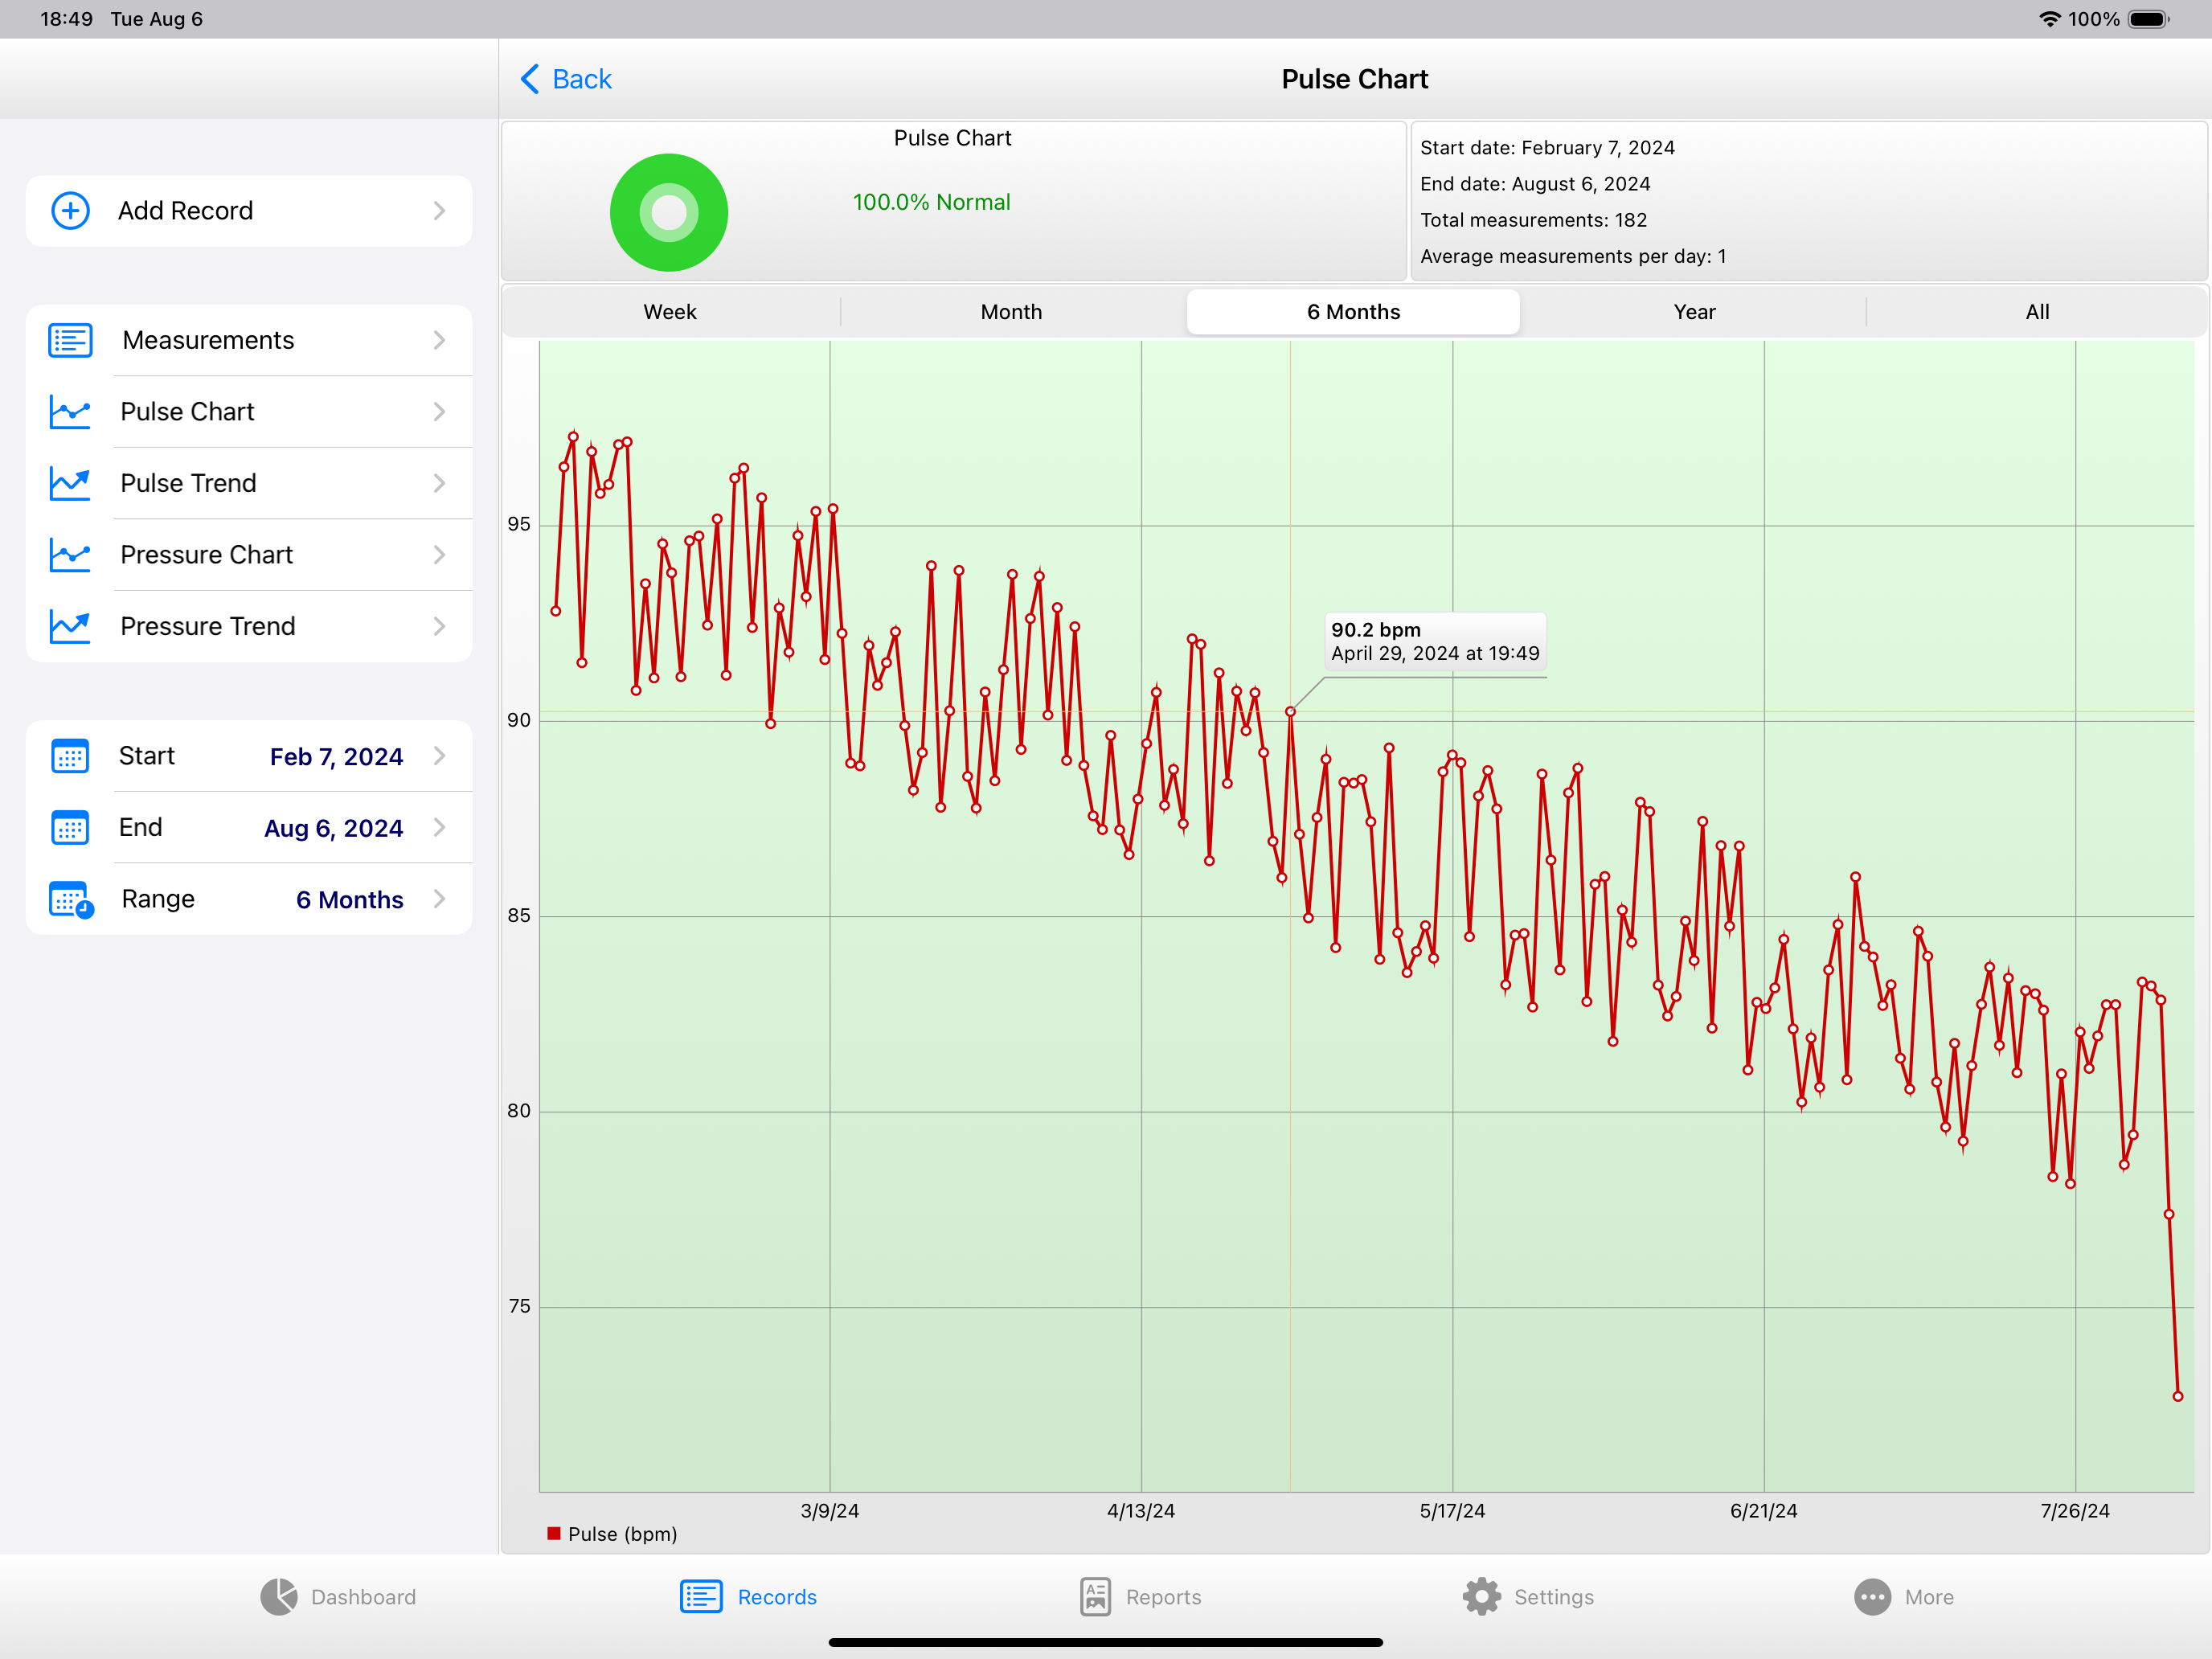Viewport: 2212px width, 1659px height.
Task: Open the More tab label
Action: pos(1929,1597)
